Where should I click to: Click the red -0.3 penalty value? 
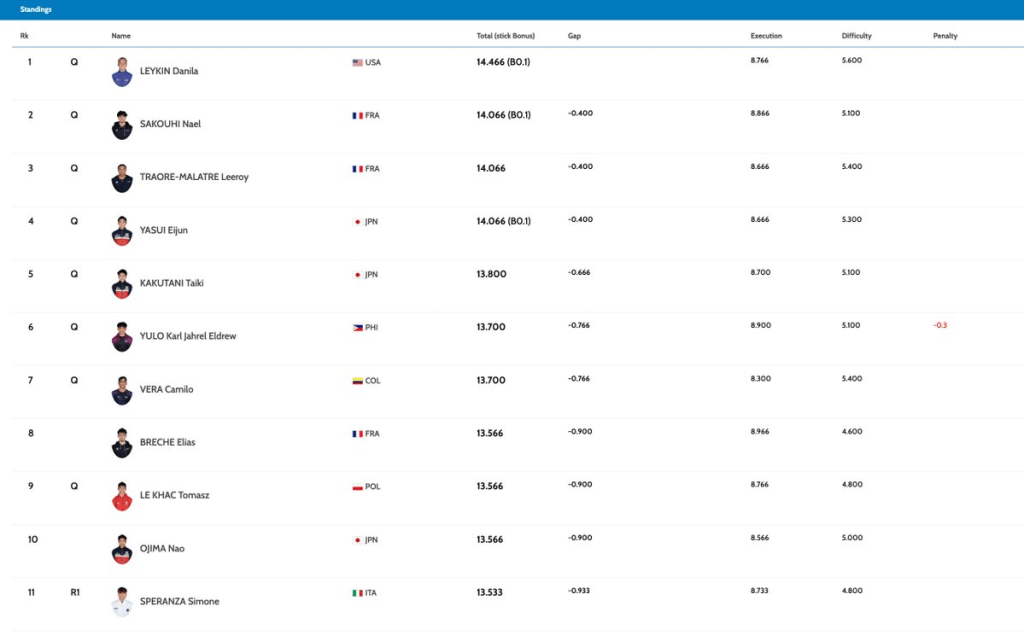click(x=940, y=326)
